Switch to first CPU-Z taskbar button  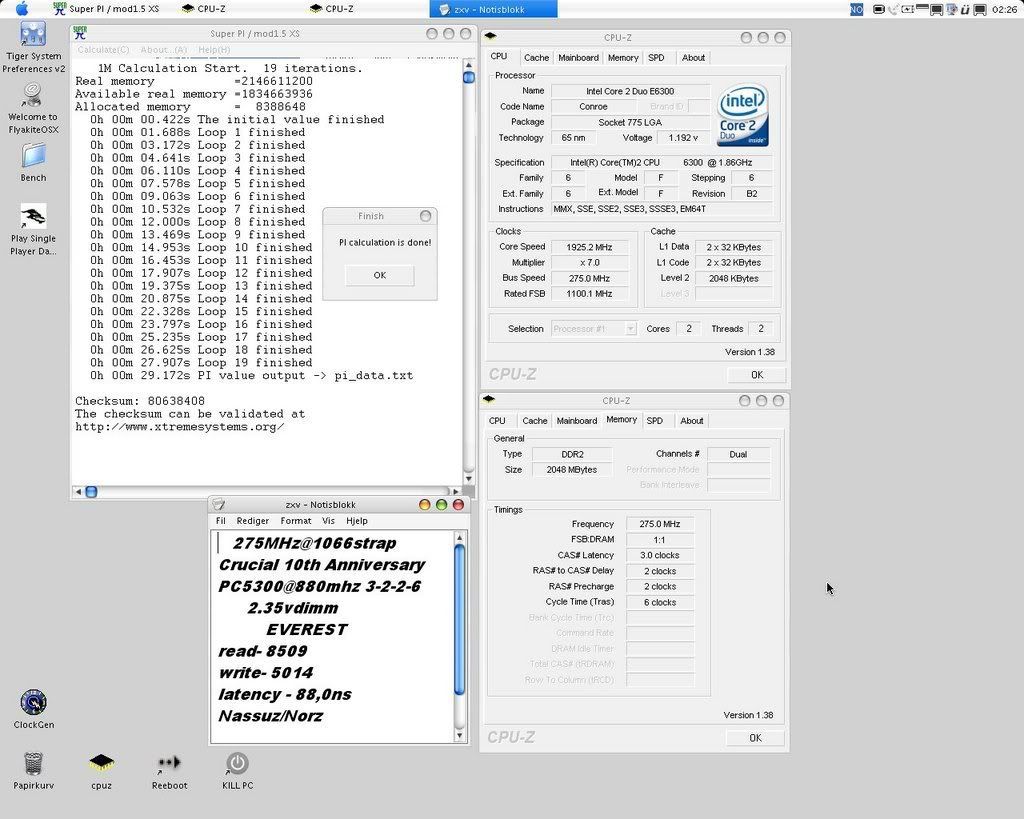204,8
